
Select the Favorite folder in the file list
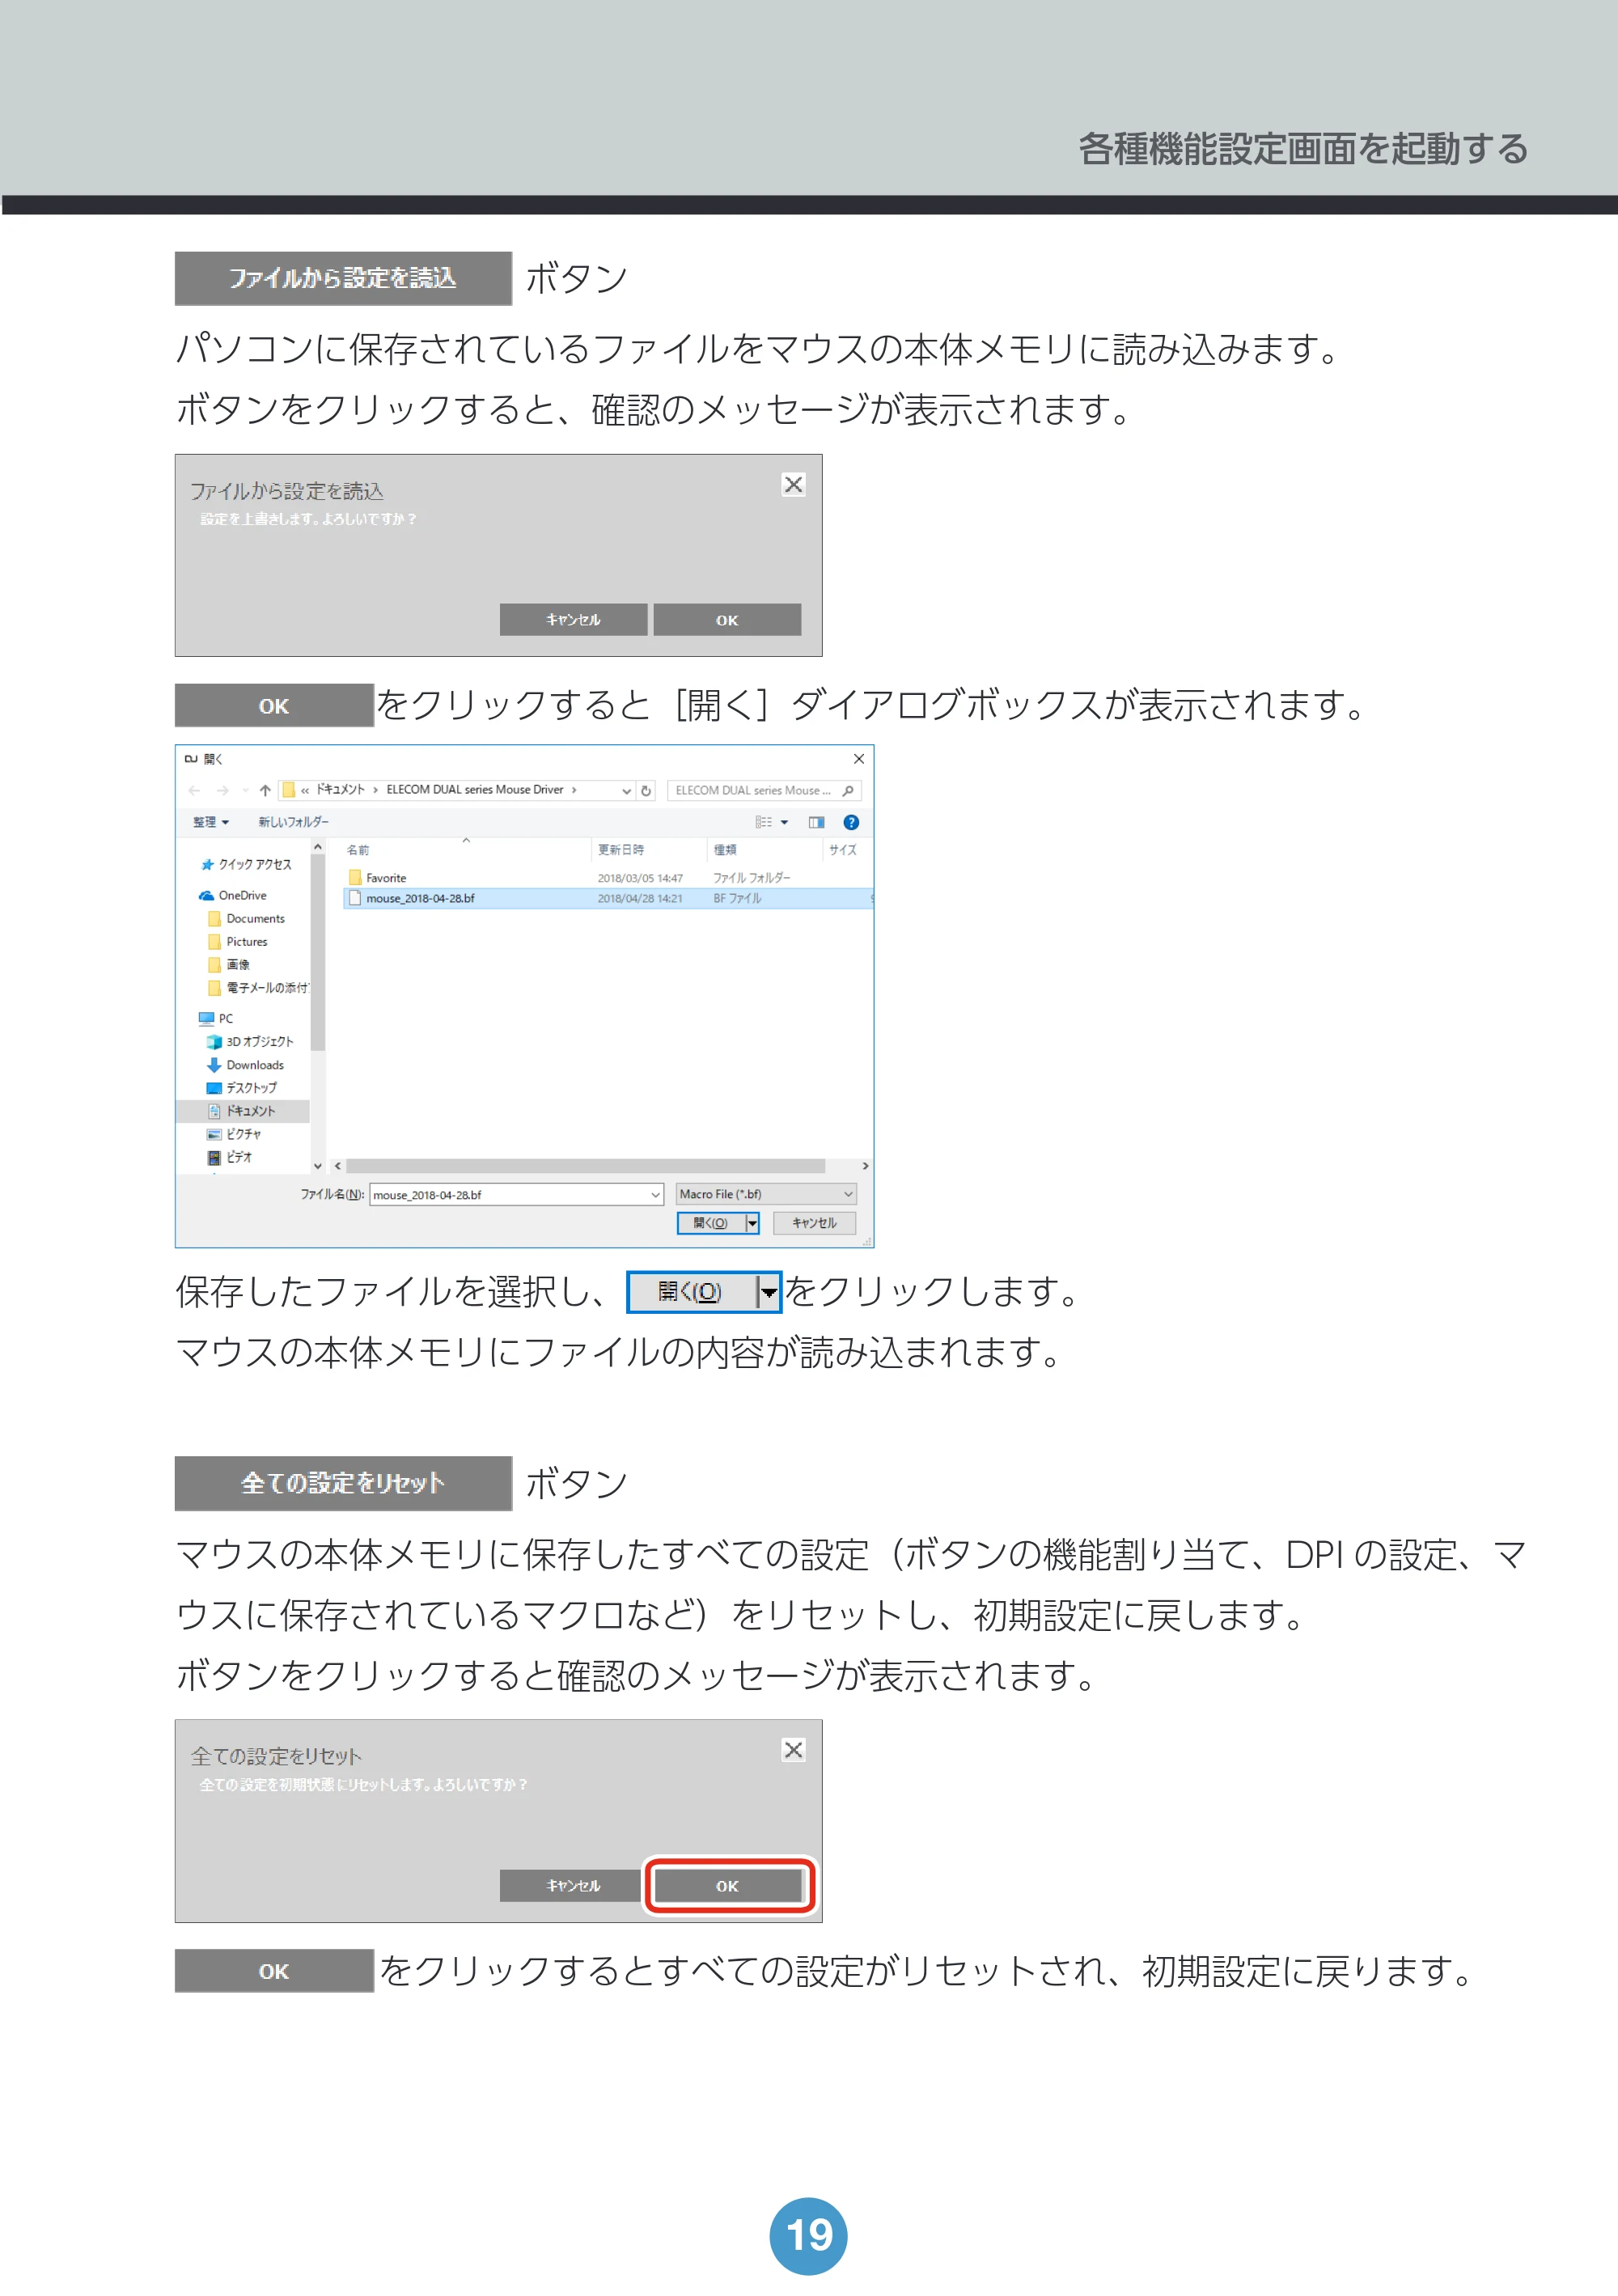point(377,878)
